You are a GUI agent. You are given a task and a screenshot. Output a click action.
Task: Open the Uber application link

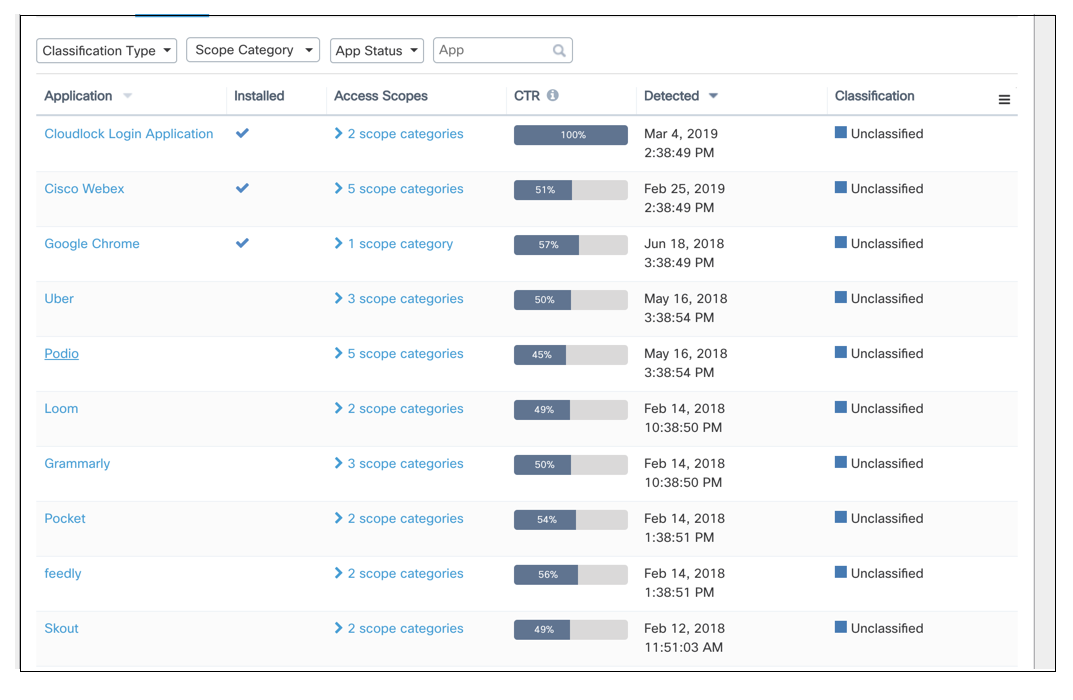59,298
